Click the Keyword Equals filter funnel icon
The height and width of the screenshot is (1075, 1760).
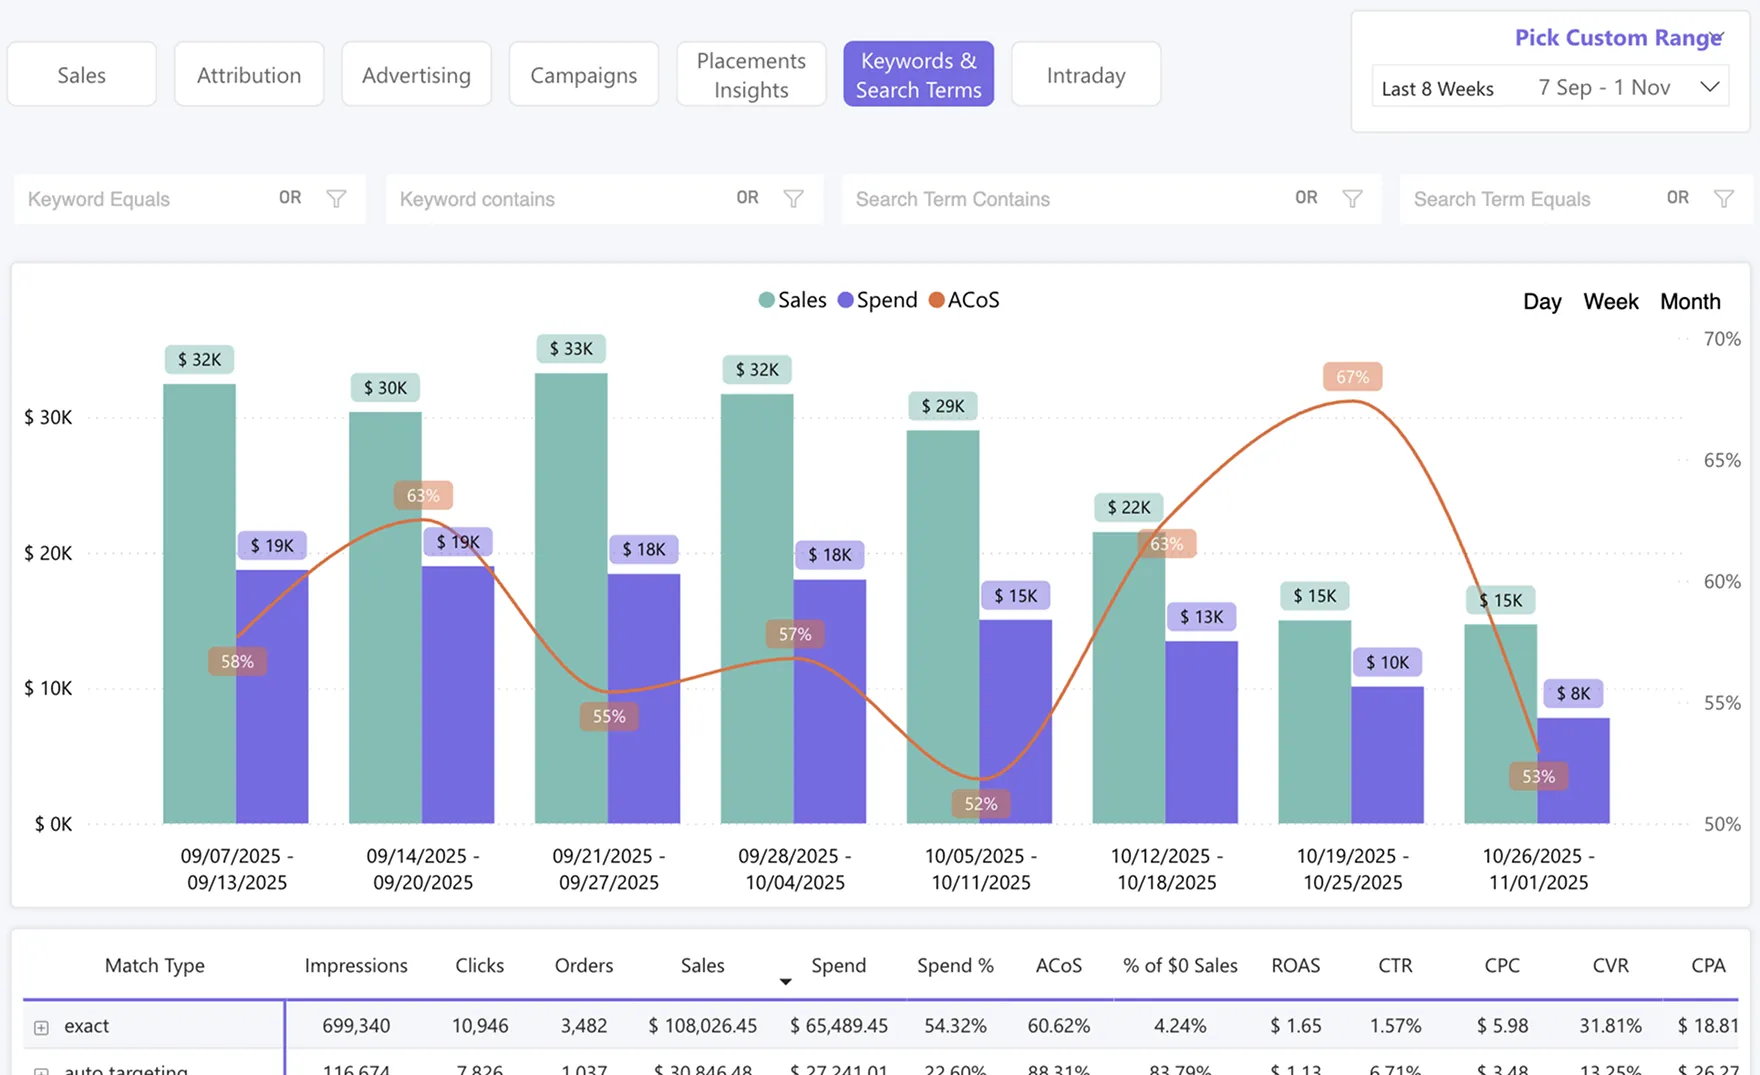337,199
